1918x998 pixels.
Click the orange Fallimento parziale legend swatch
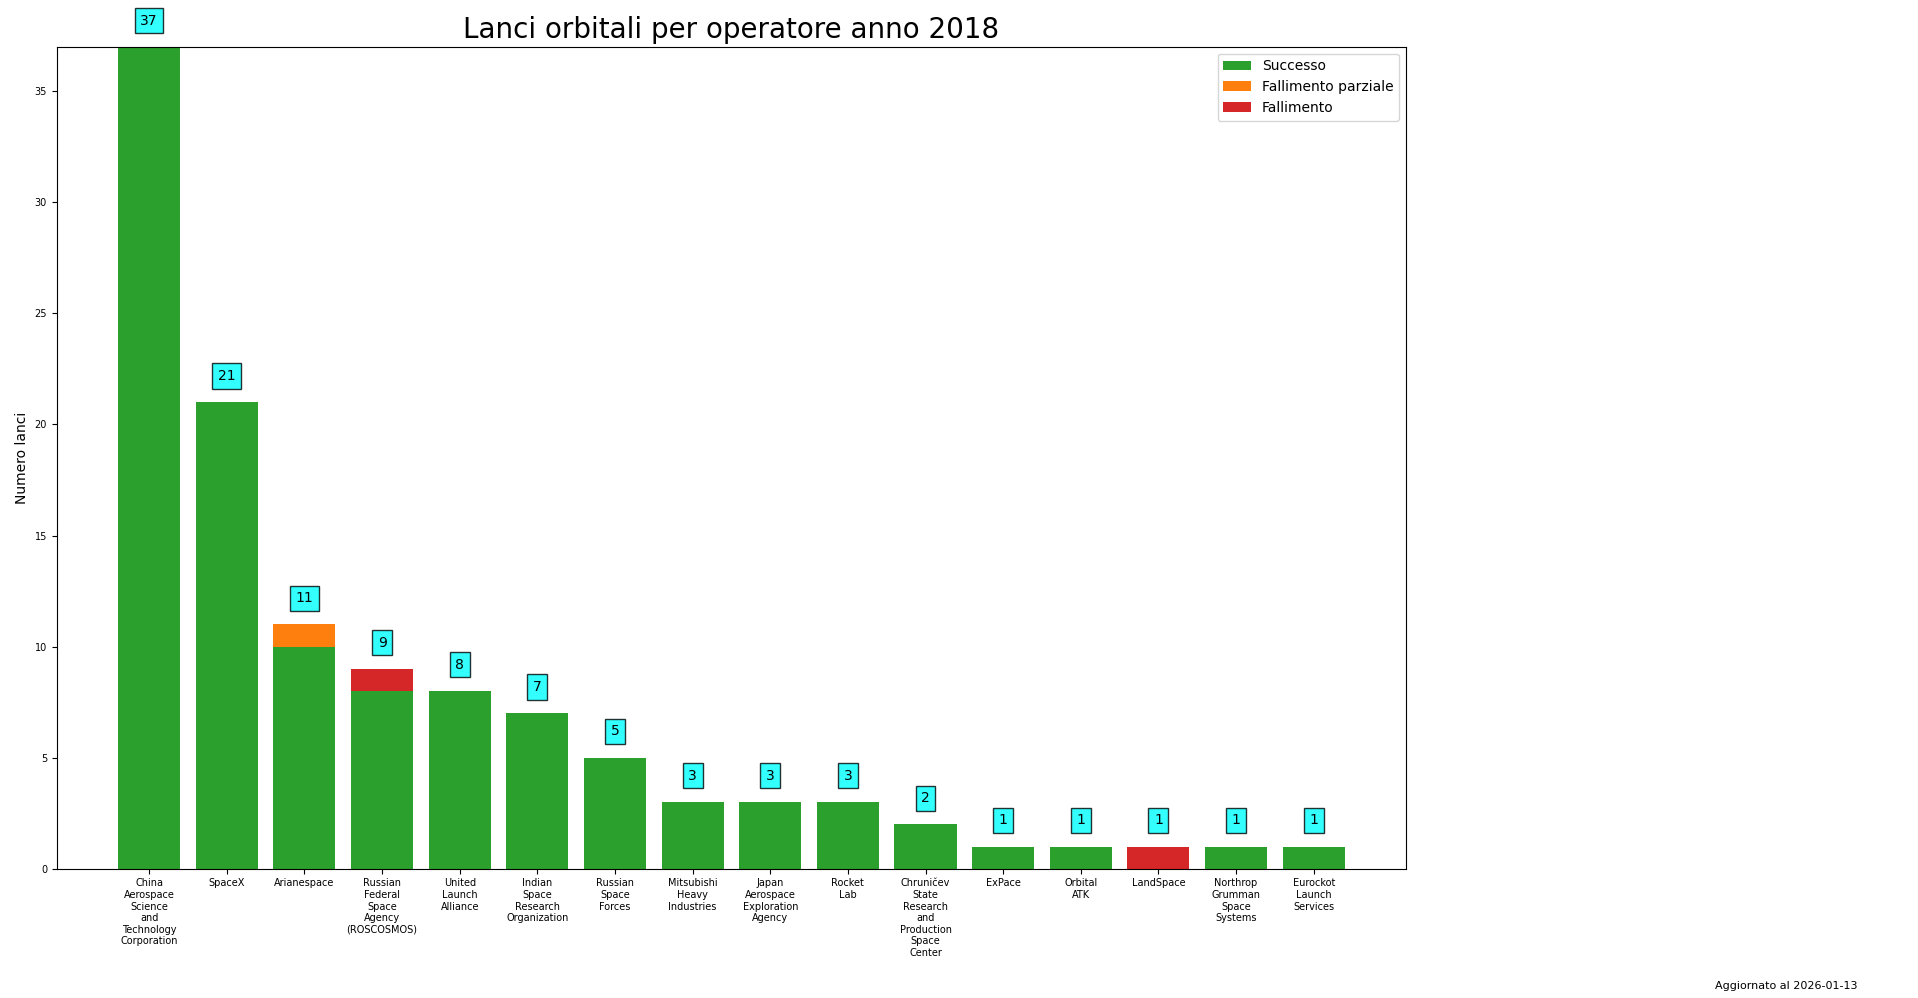[1236, 87]
